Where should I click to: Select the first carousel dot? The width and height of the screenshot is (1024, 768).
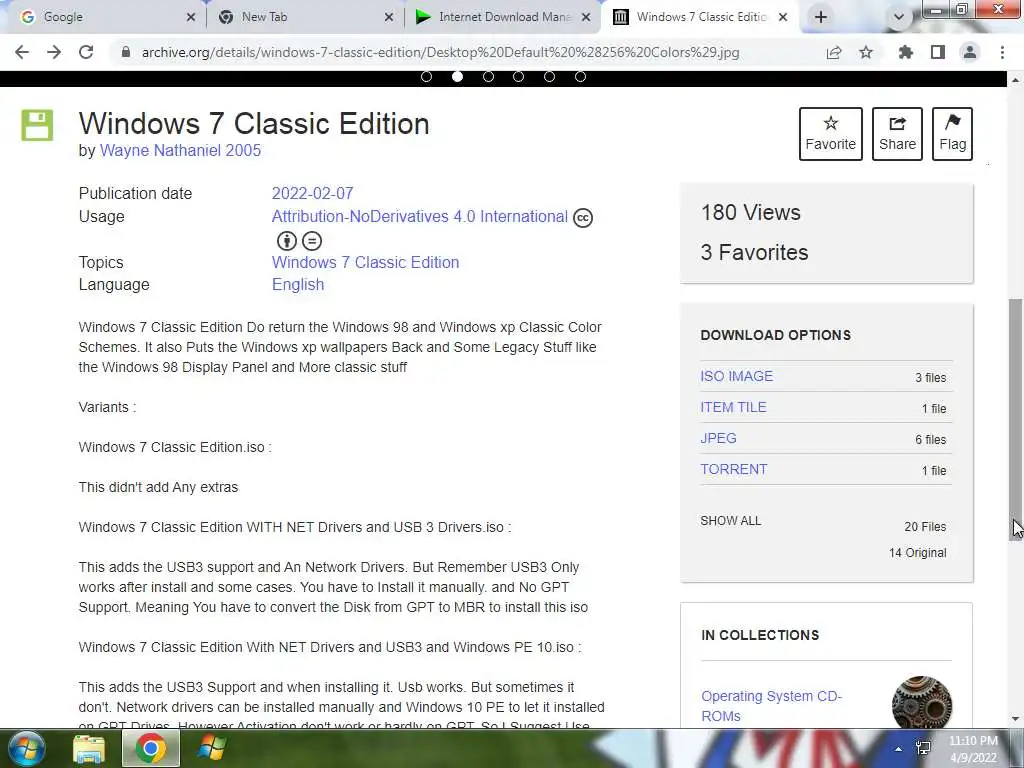click(426, 76)
